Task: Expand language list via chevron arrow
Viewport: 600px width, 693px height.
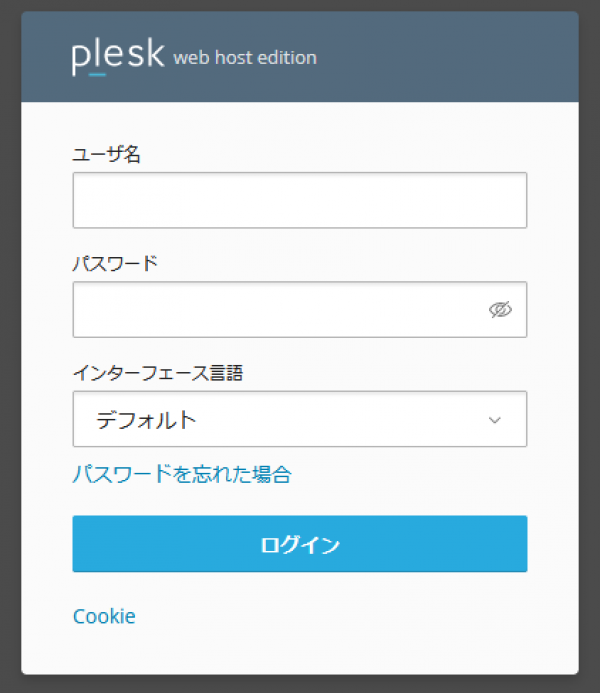Action: point(494,420)
